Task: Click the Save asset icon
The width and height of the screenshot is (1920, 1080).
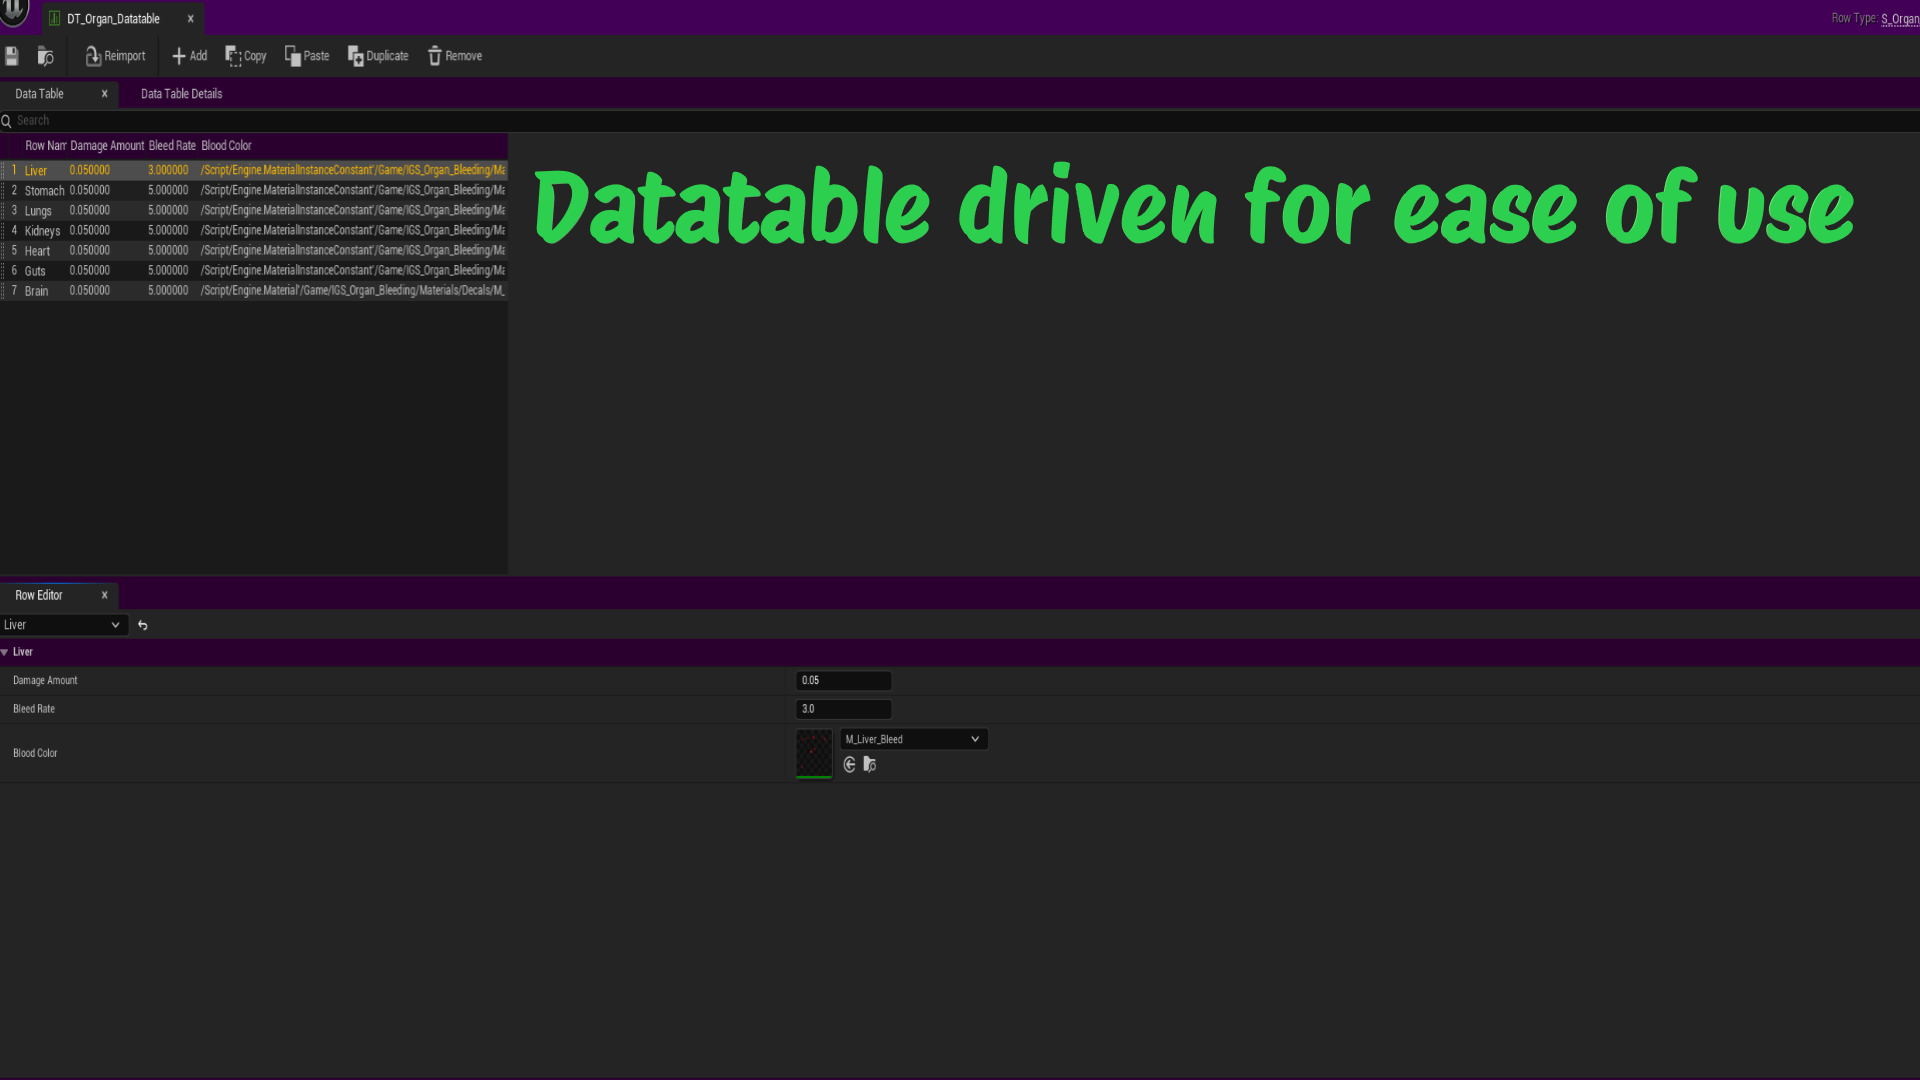Action: (12, 56)
